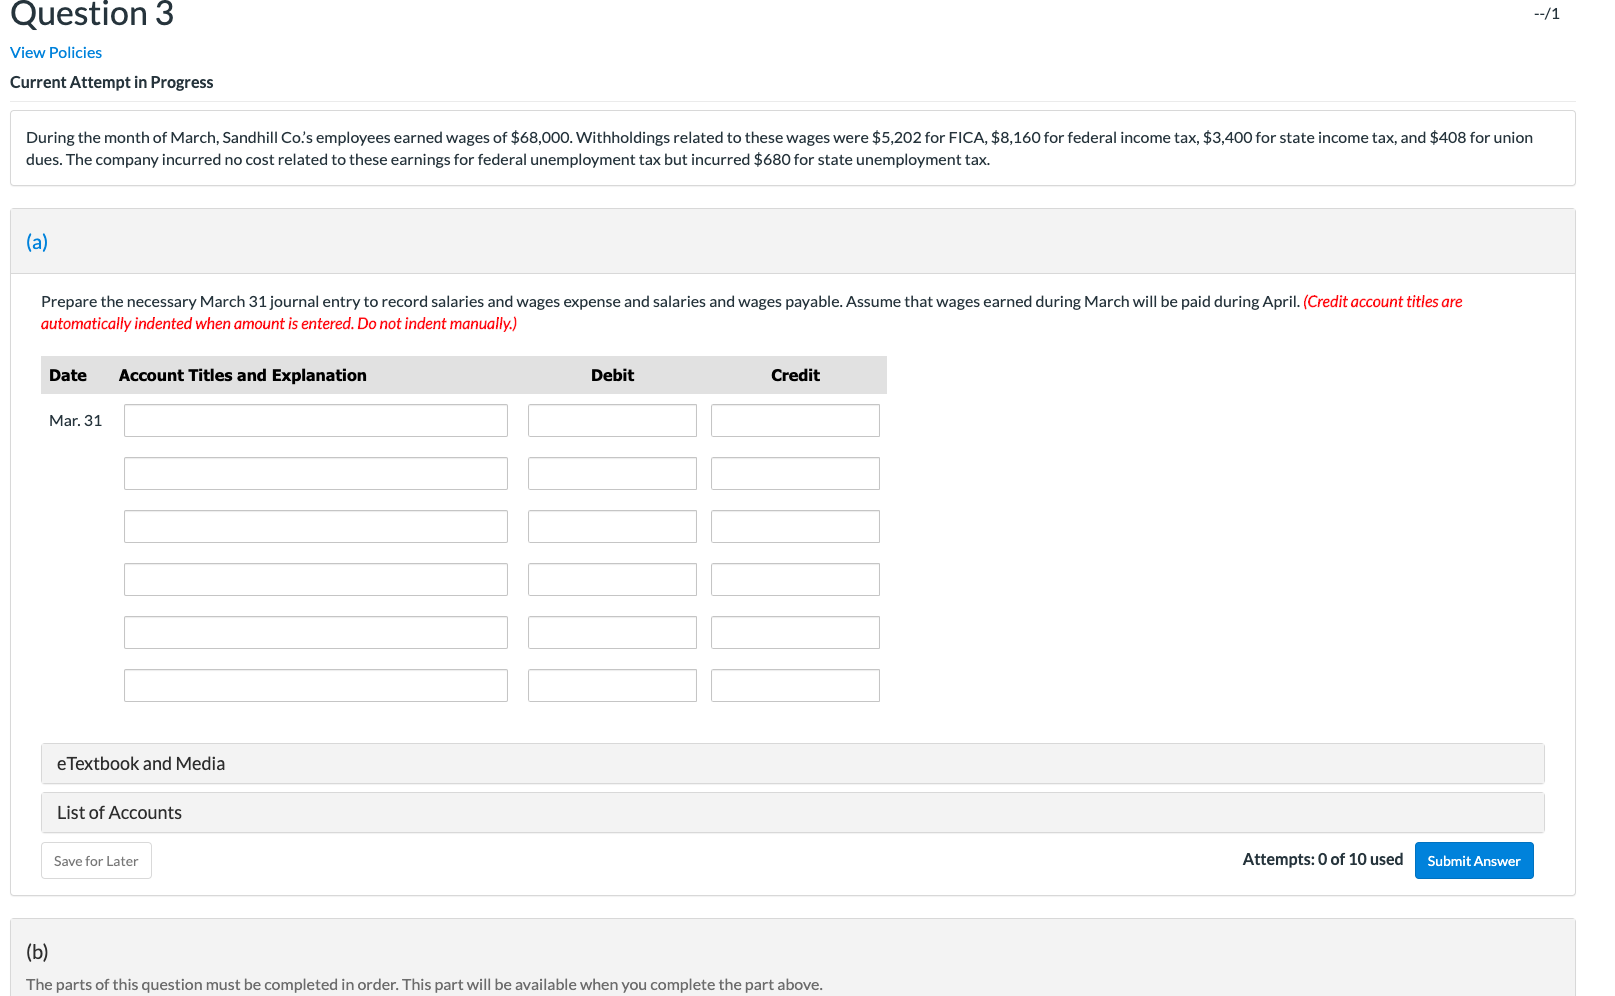Select the second row Debit field
1615x996 pixels.
(611, 473)
